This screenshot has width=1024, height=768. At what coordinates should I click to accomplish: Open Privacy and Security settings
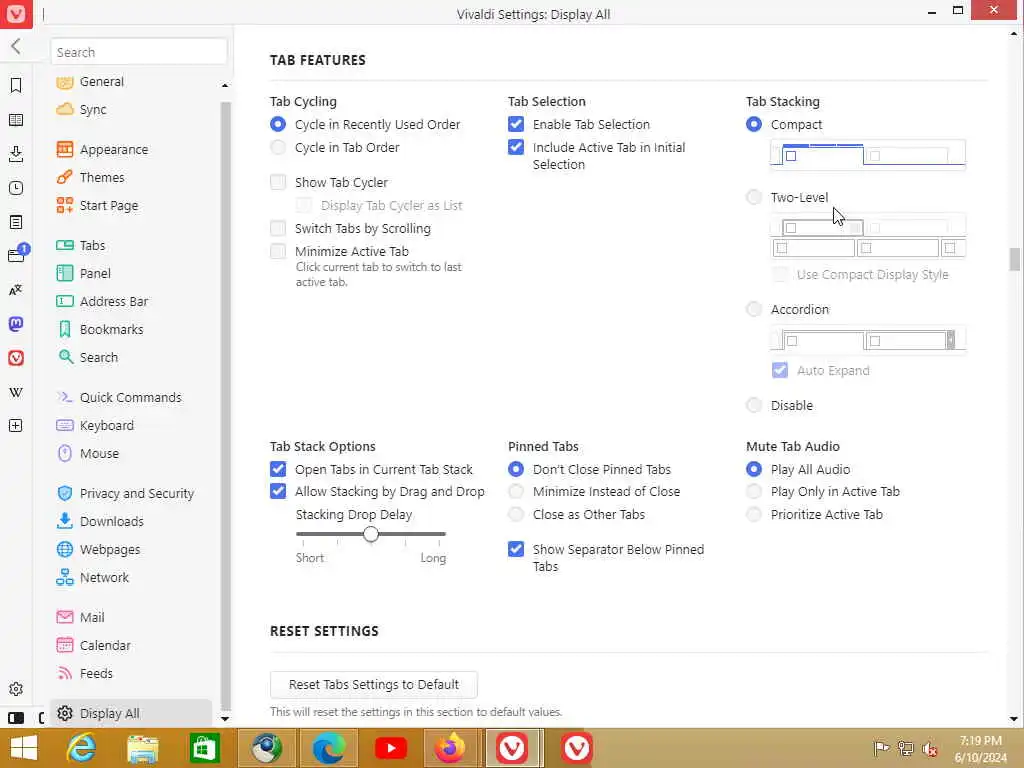coord(125,494)
